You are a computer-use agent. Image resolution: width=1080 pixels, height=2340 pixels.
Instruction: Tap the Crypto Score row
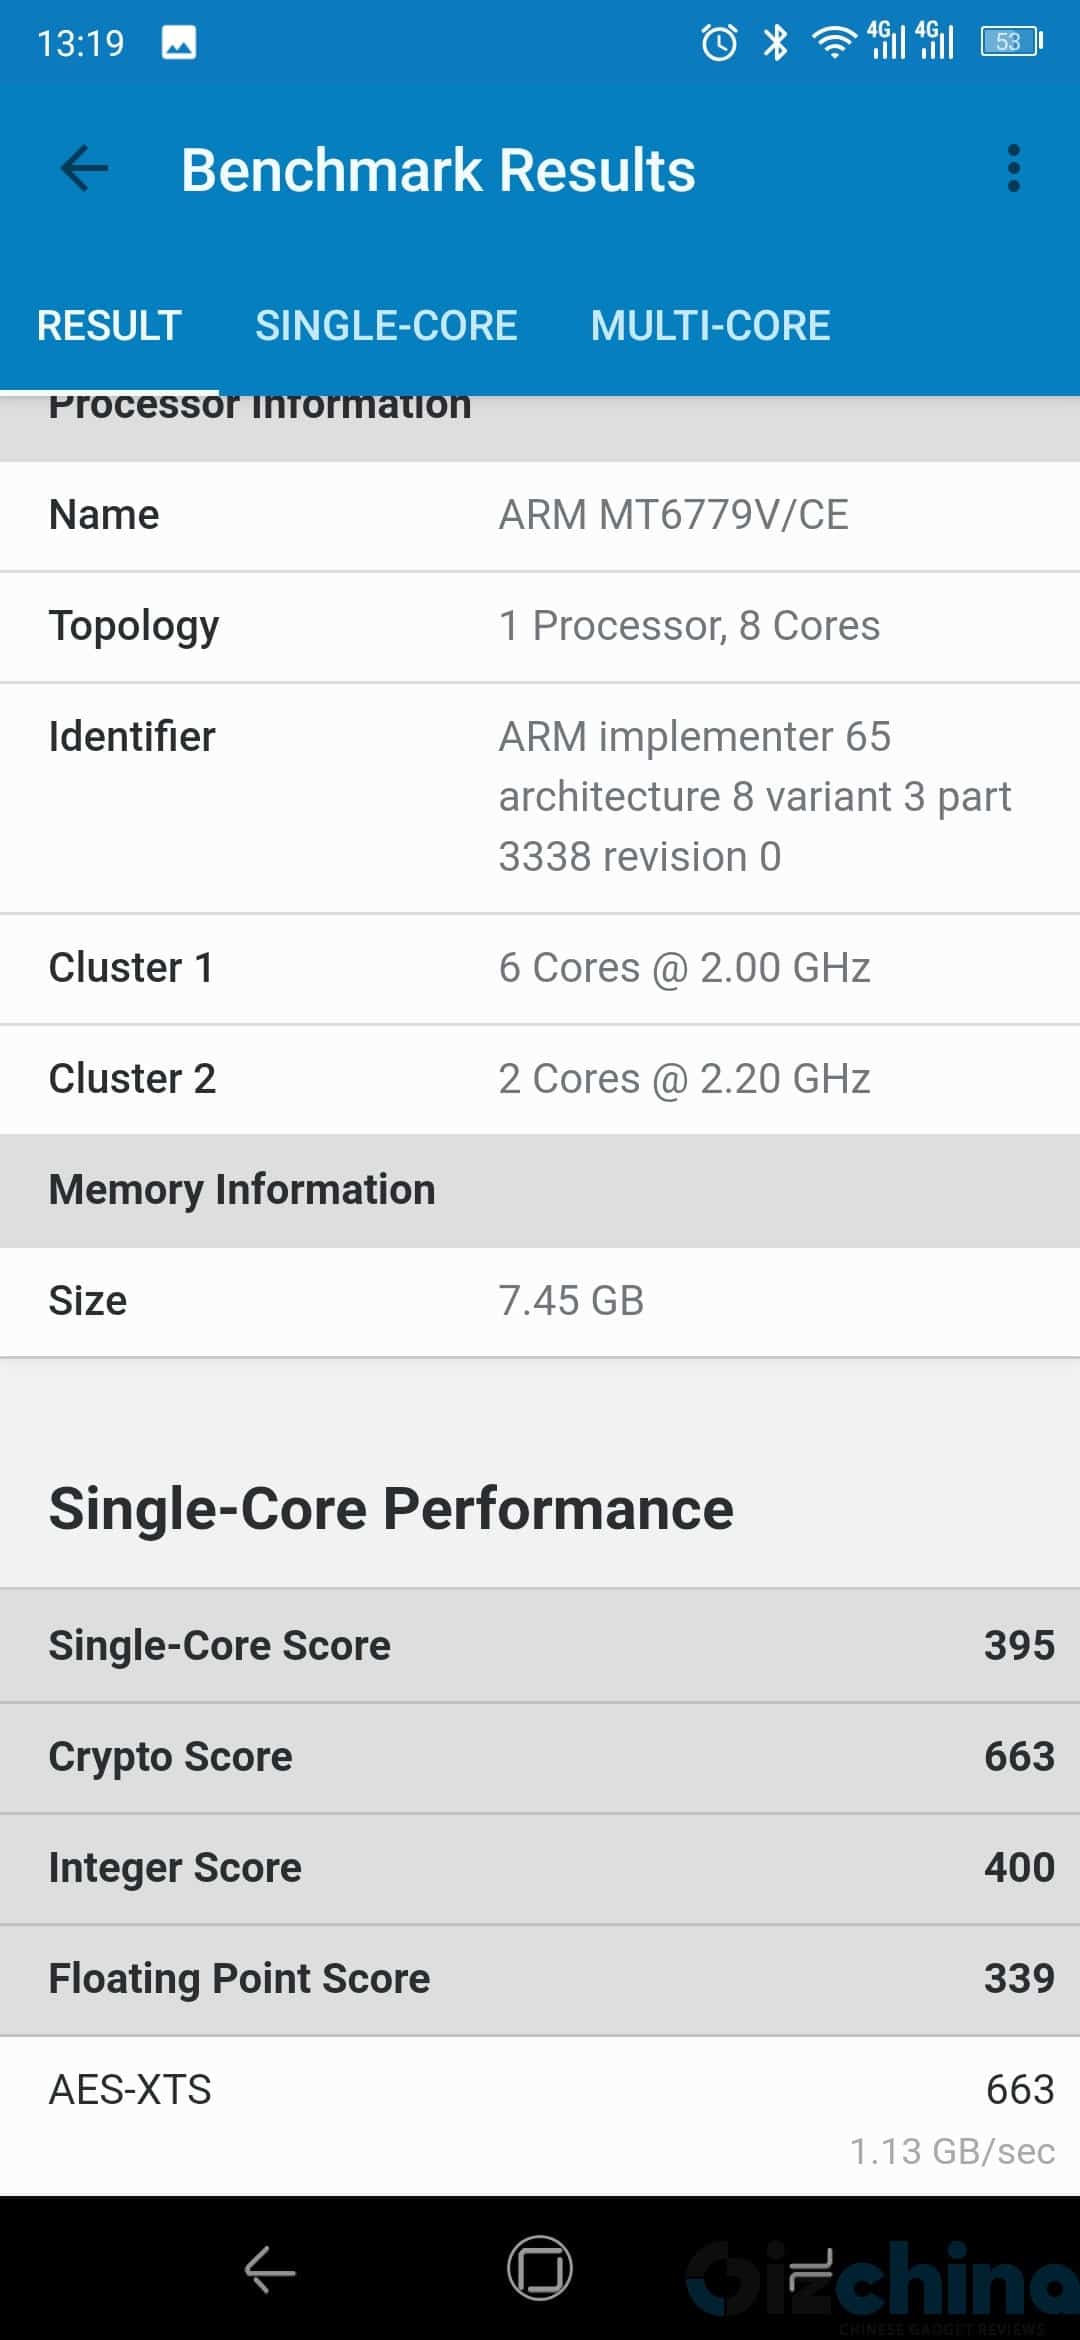click(x=540, y=1757)
